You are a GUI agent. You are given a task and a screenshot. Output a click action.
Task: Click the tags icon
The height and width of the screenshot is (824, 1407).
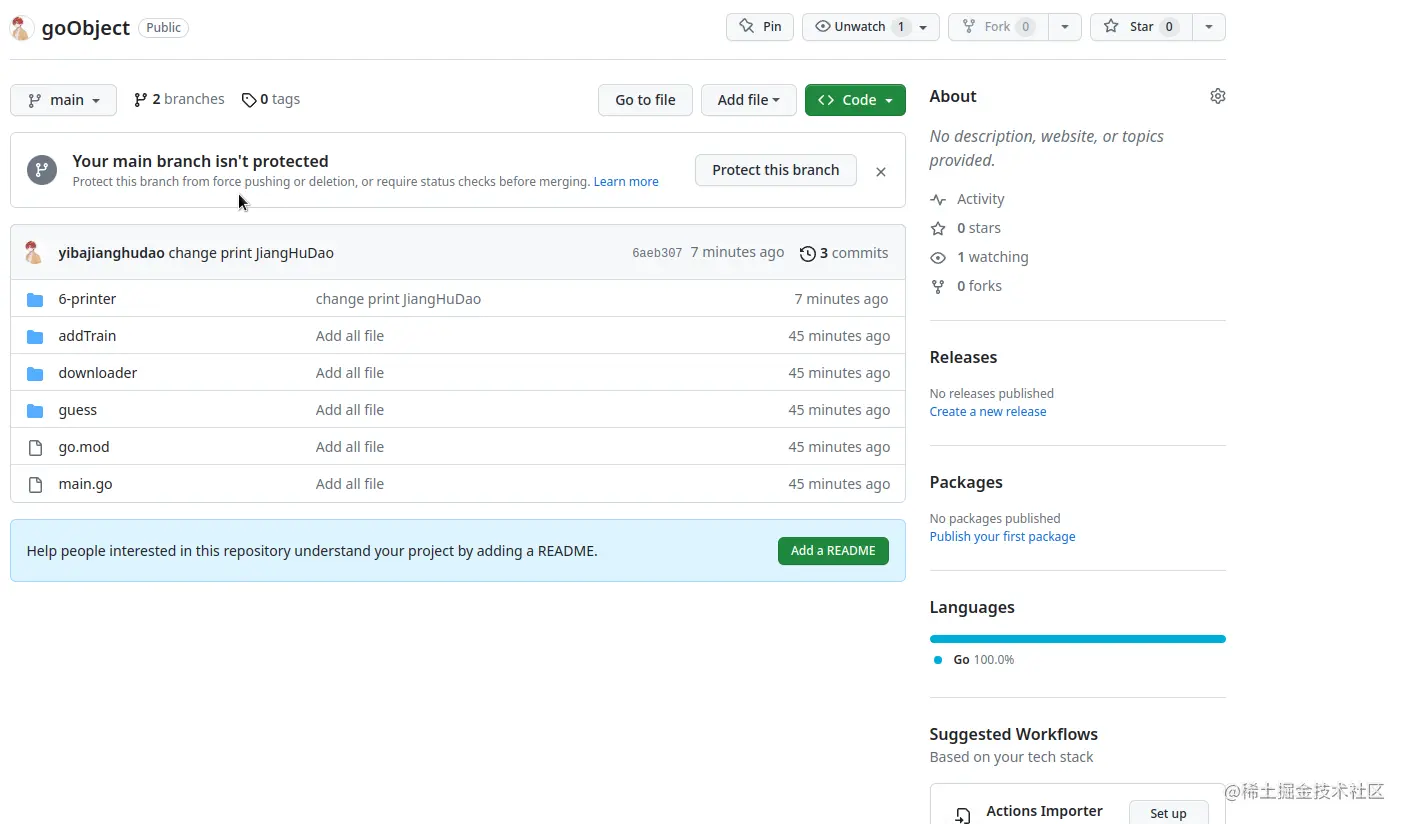coord(249,100)
